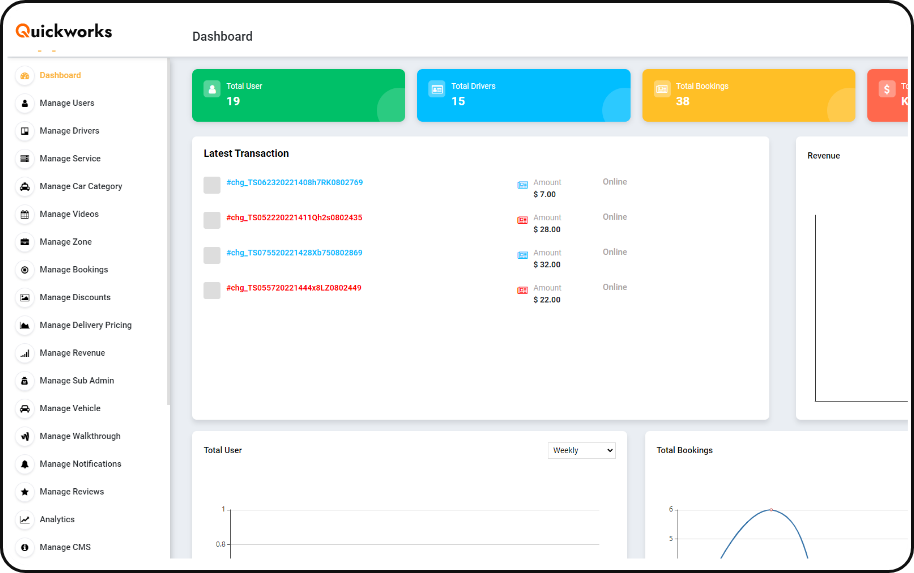Click the Manage Notifications bell icon
This screenshot has height=573, width=914.
pos(24,464)
